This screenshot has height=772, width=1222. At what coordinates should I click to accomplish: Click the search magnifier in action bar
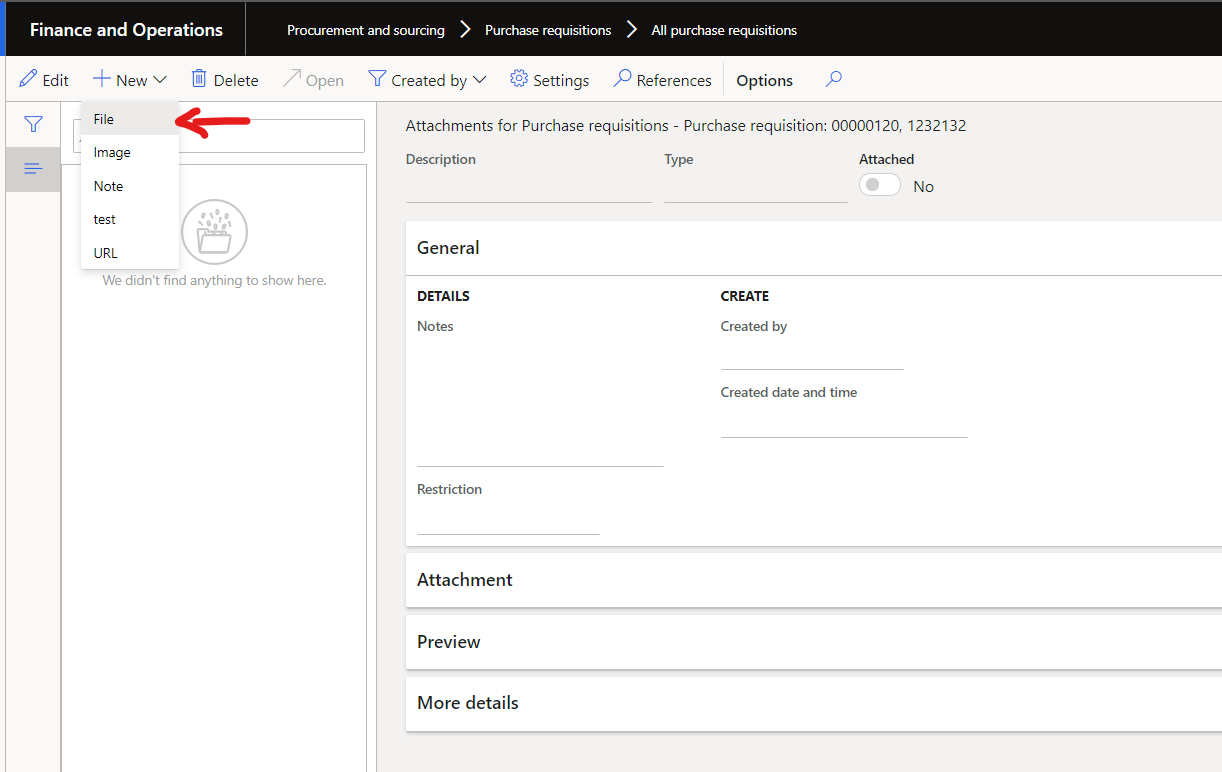[834, 79]
